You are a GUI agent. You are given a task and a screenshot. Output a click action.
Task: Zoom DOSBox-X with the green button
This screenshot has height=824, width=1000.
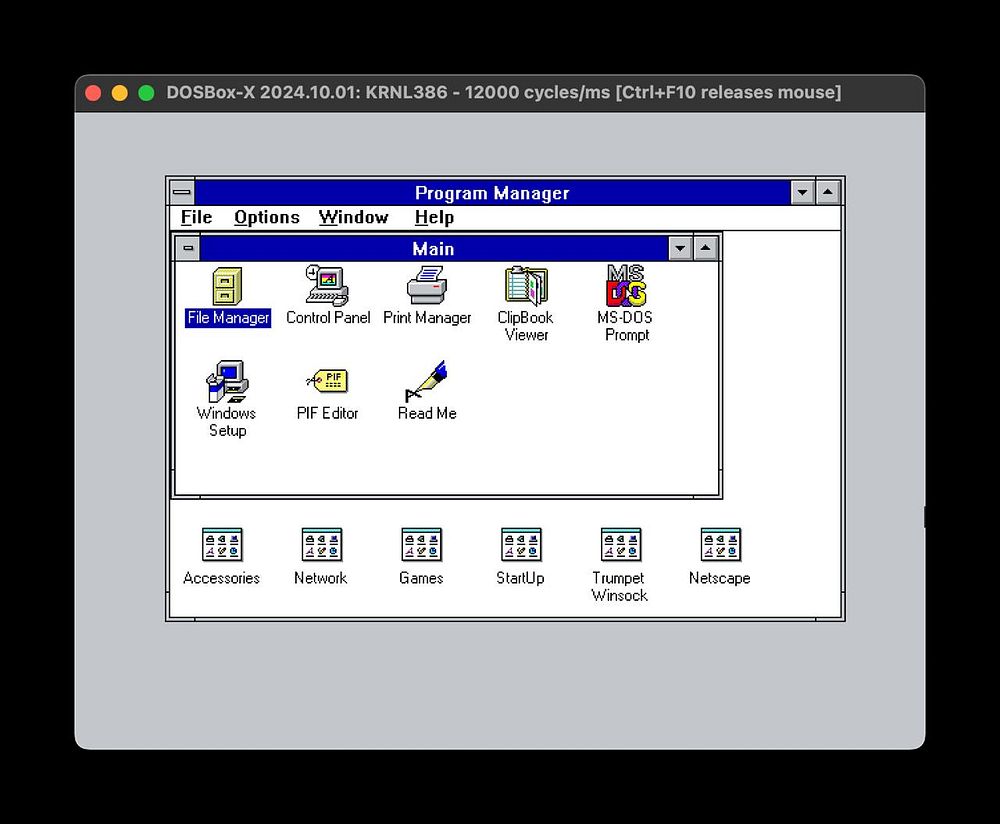pos(147,93)
